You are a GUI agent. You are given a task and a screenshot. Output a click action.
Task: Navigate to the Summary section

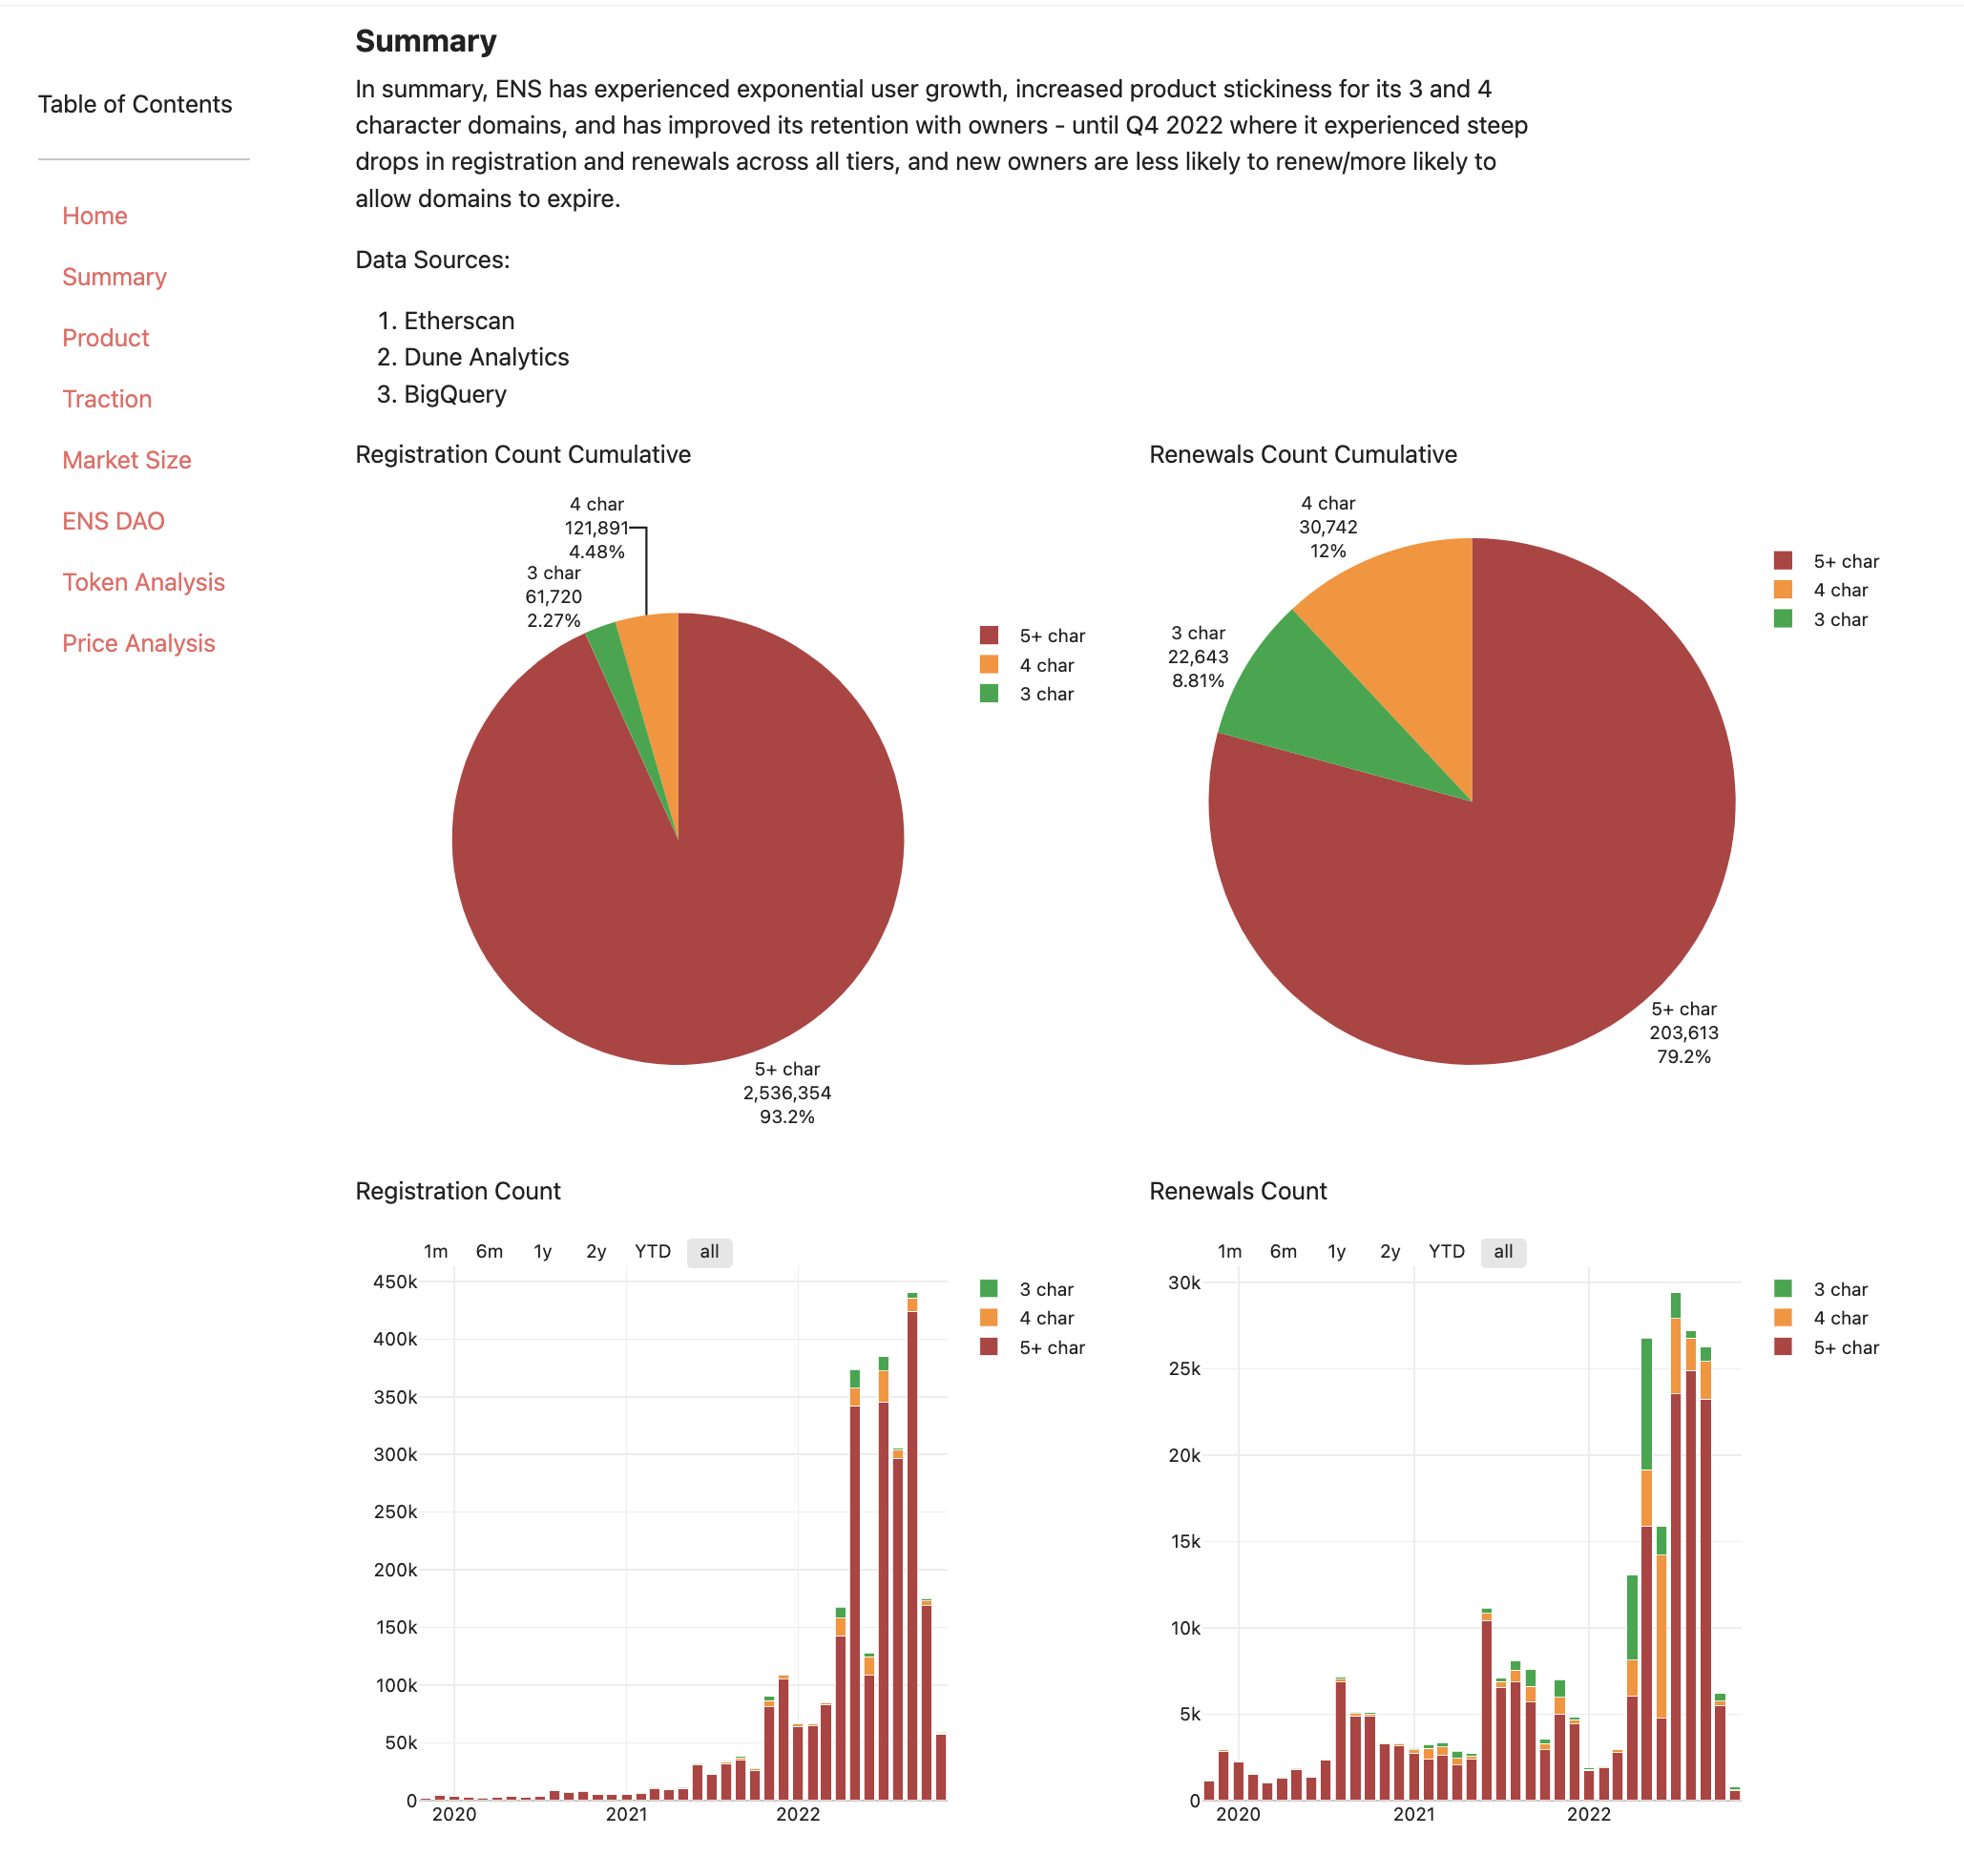(114, 276)
